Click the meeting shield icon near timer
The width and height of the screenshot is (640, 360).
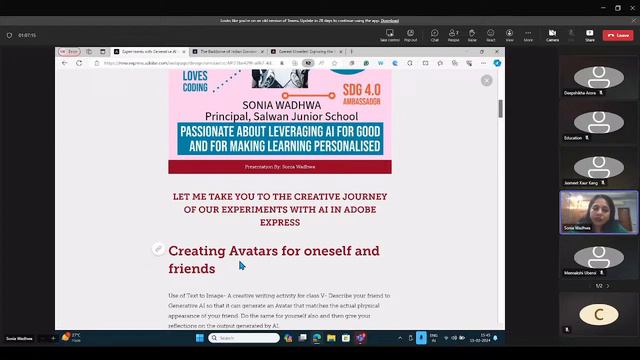click(9, 36)
